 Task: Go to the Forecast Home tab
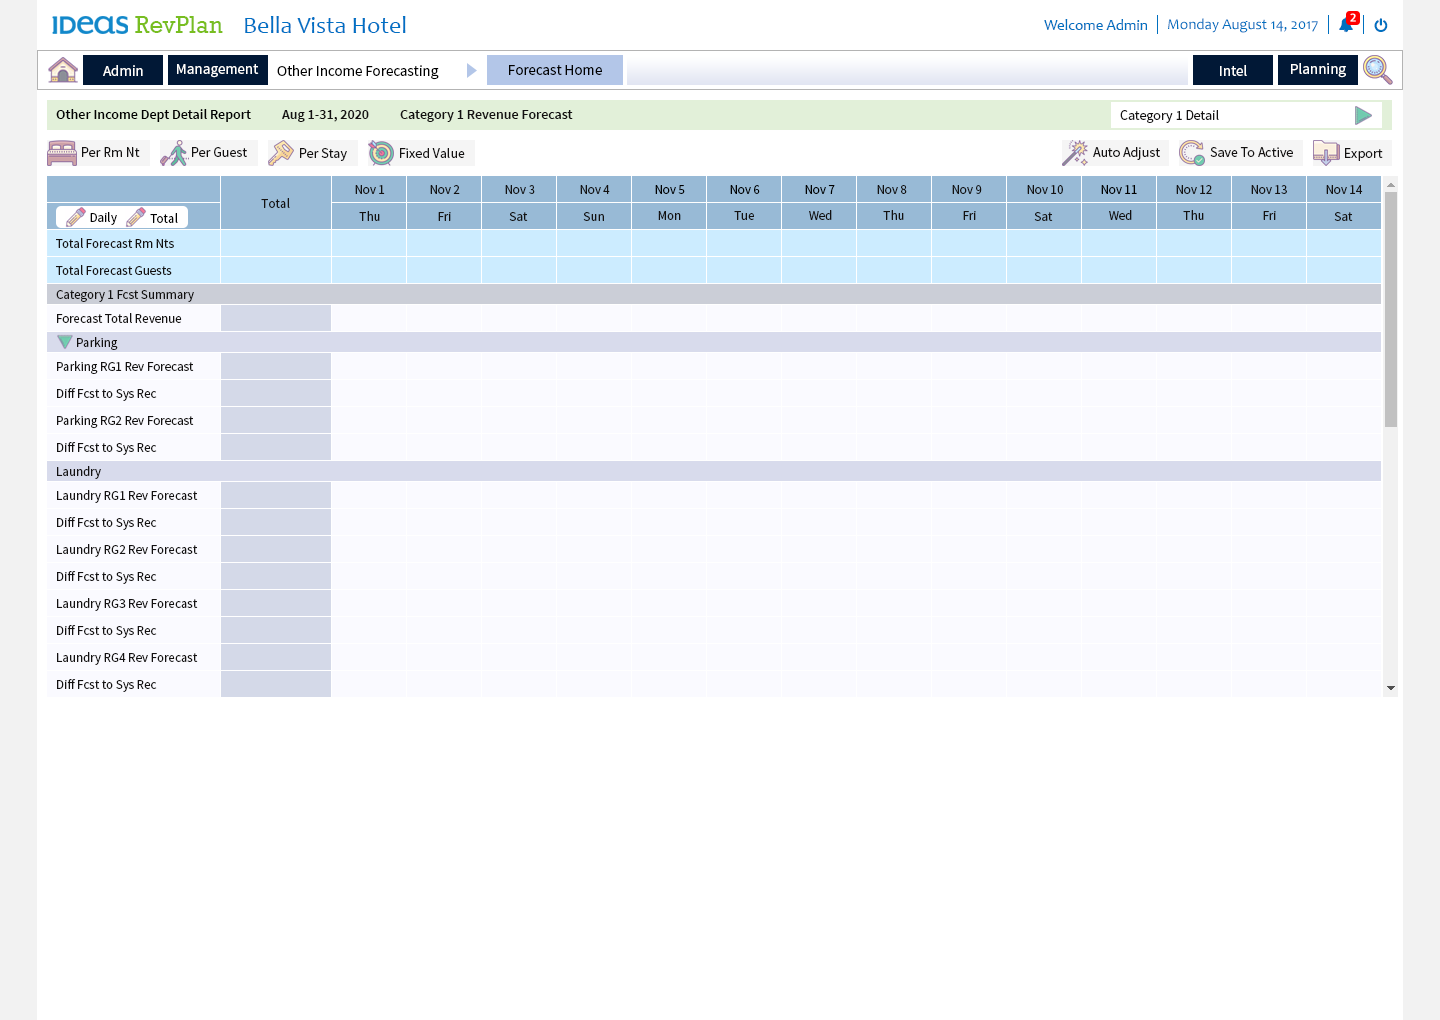pos(555,70)
